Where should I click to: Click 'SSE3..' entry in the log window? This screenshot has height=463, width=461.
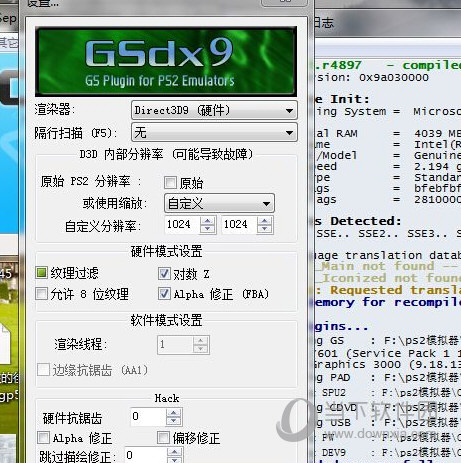point(427,234)
